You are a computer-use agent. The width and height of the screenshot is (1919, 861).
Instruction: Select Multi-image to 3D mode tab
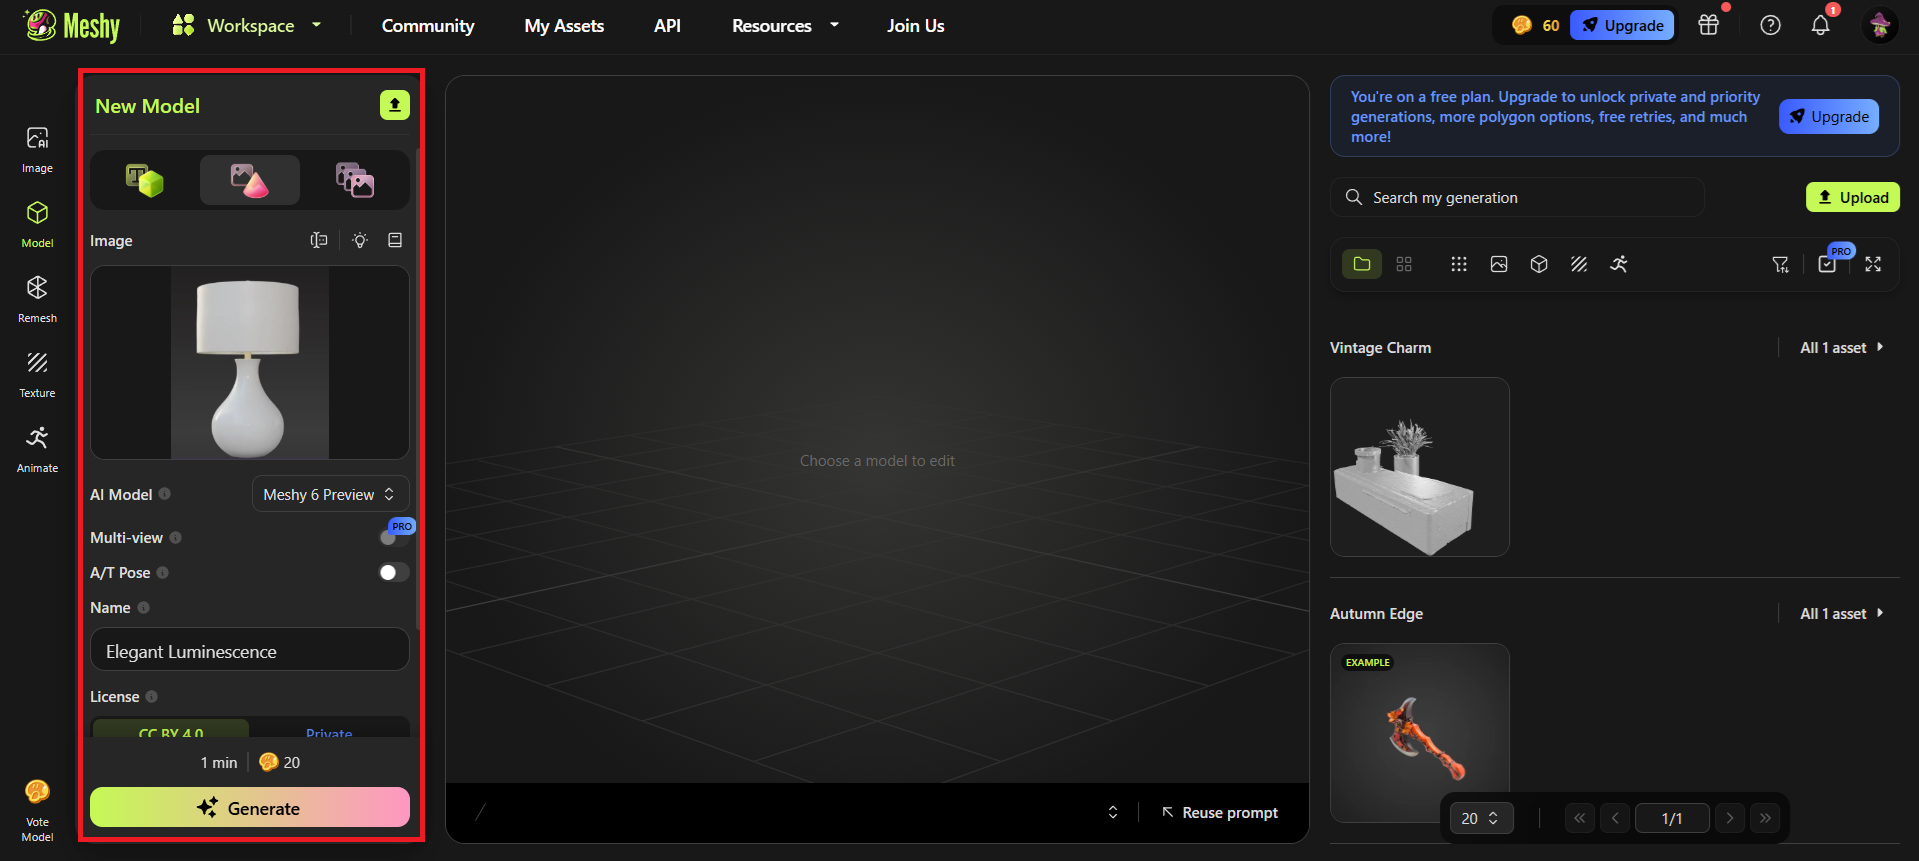click(x=355, y=180)
